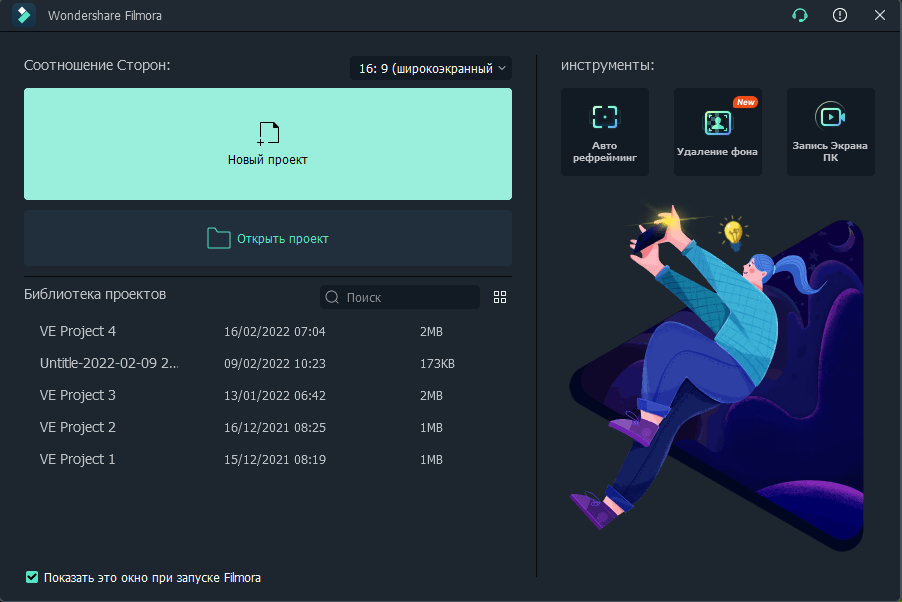Click date 09/02/2022 10:23
This screenshot has height=602, width=902.
[274, 364]
